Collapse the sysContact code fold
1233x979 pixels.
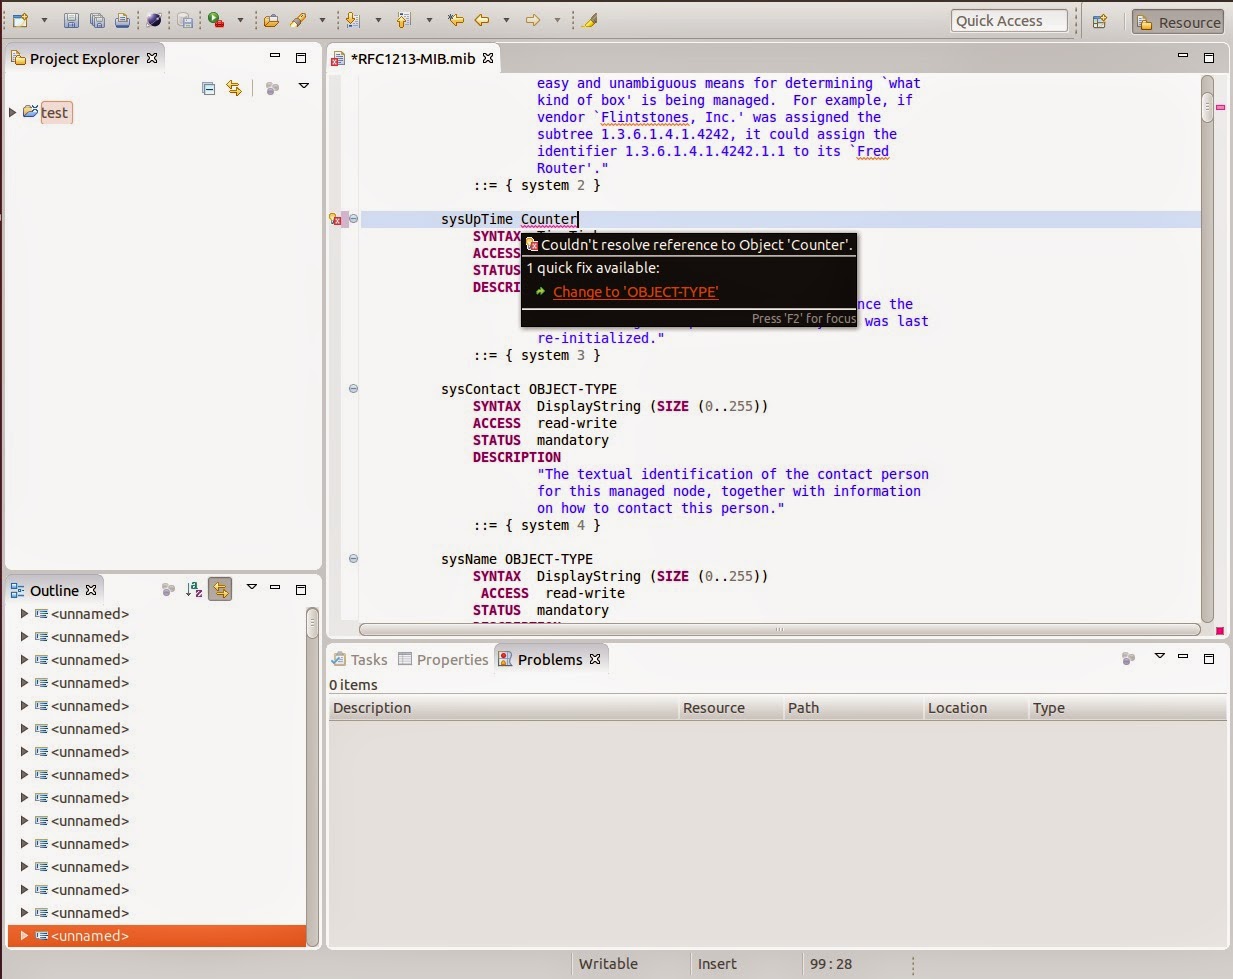coord(353,389)
